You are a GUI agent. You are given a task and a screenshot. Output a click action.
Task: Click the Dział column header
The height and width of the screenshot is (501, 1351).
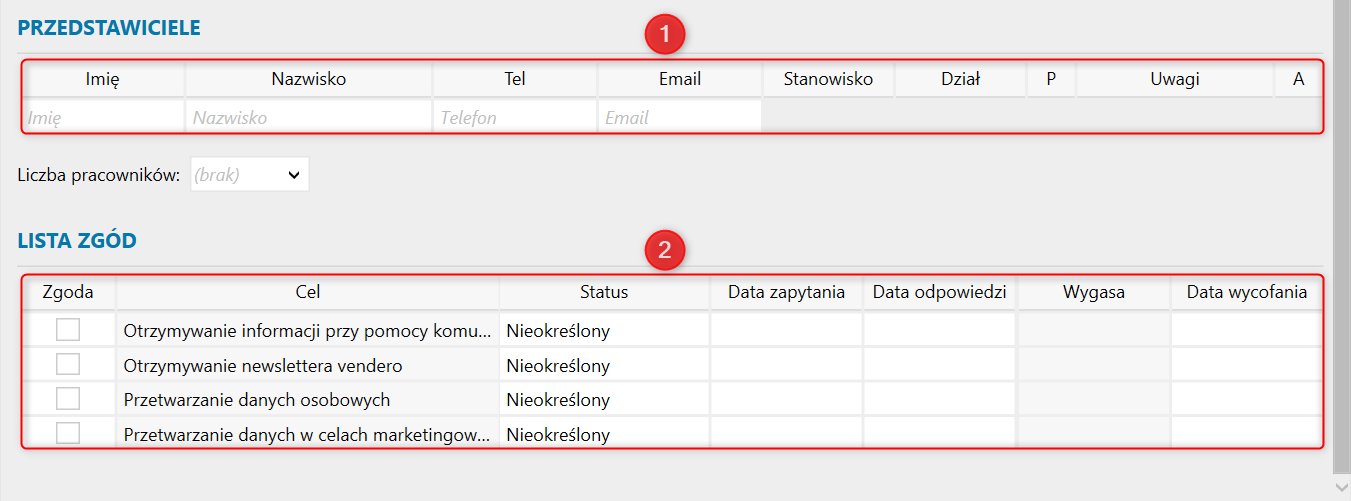pyautogui.click(x=960, y=79)
